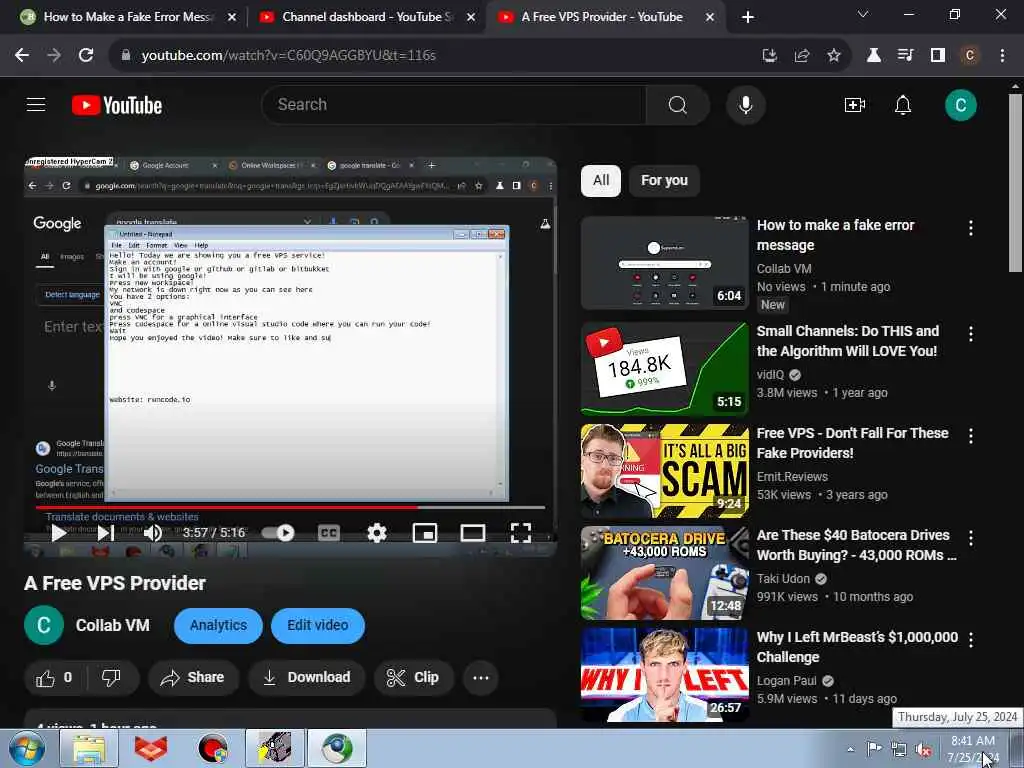Select the For you filter chip
This screenshot has height=768, width=1024.
664,180
